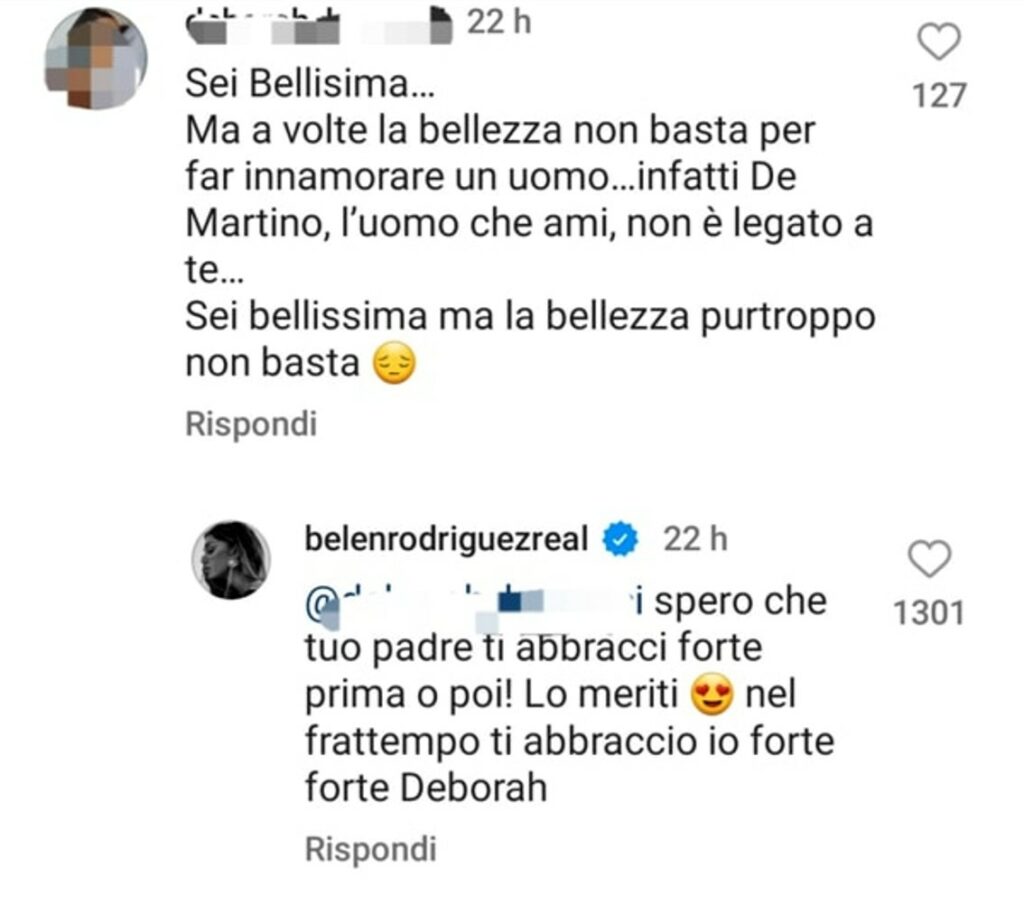Like the first comment with the heart

pyautogui.click(x=938, y=44)
